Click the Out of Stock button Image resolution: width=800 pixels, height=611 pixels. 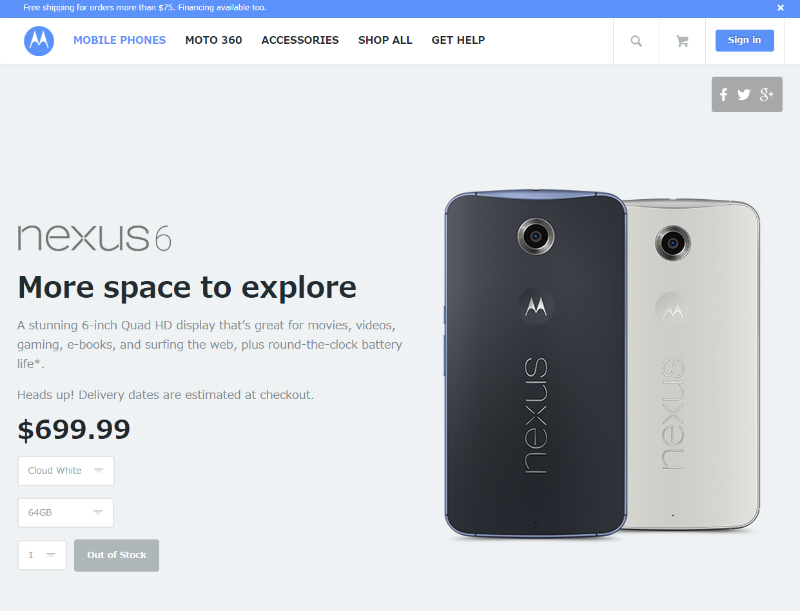[x=116, y=555]
